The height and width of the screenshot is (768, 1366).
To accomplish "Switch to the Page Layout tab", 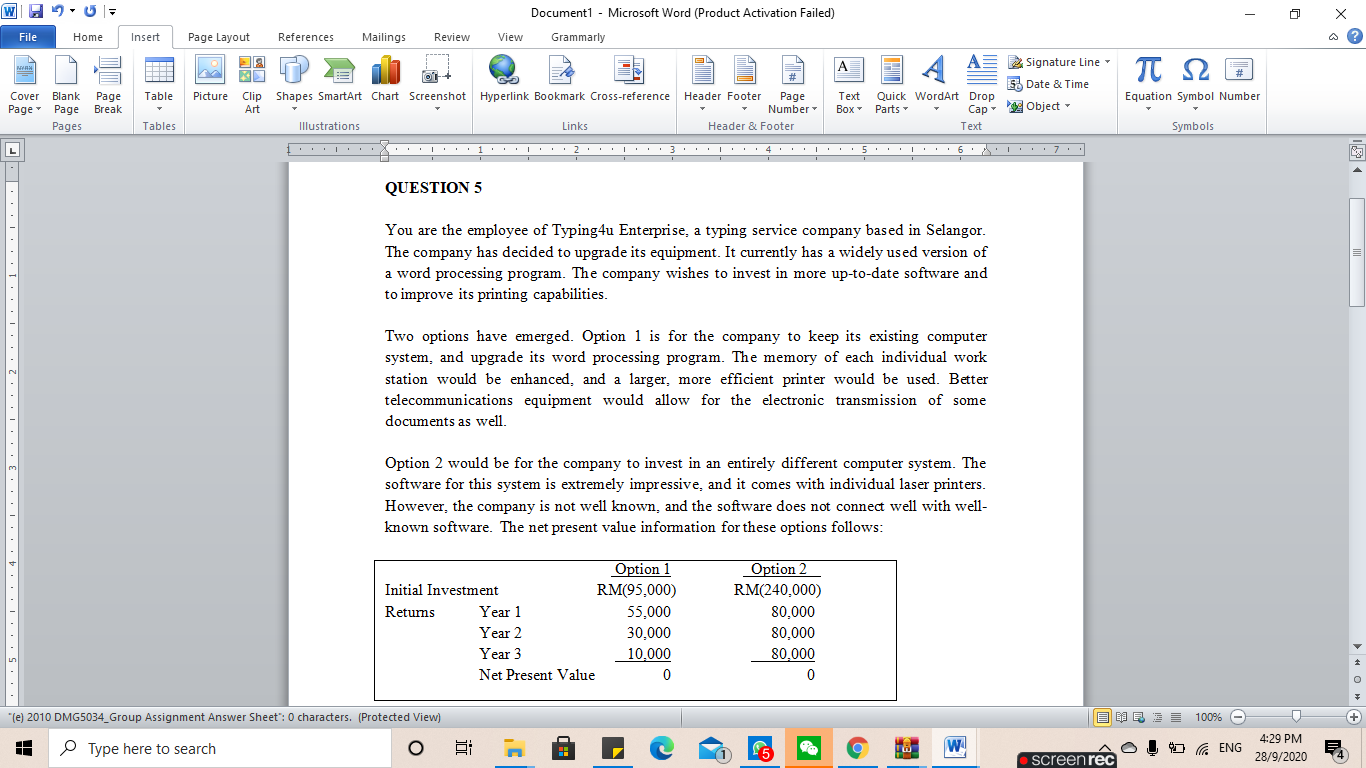I will point(218,37).
